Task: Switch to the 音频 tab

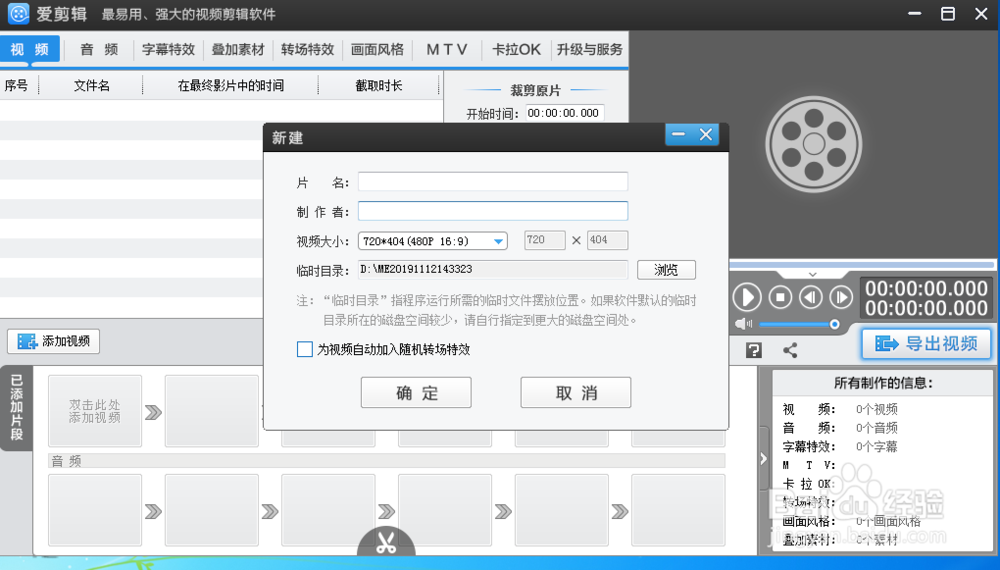Action: coord(99,49)
